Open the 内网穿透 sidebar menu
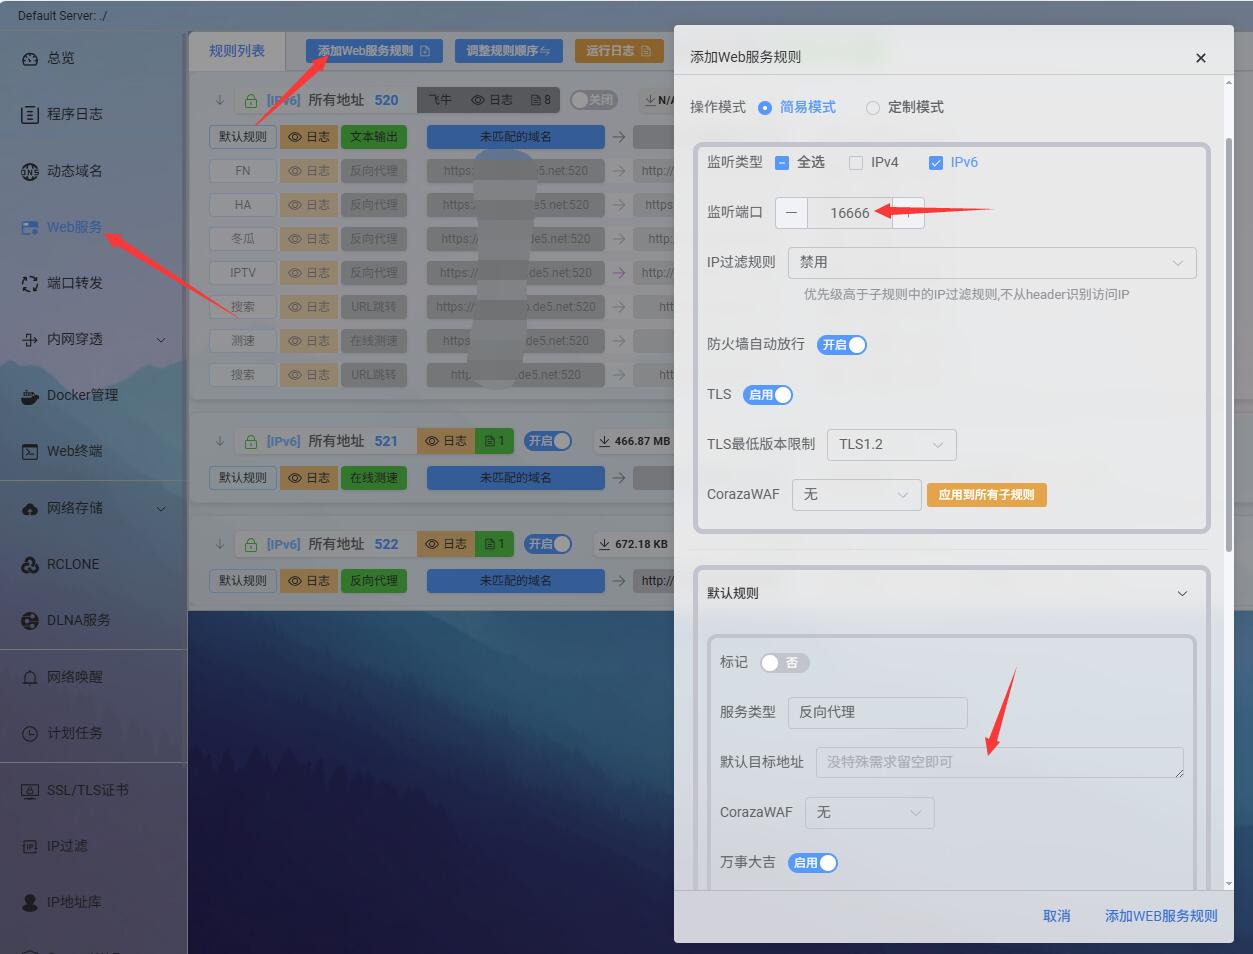This screenshot has width=1253, height=954. coord(80,339)
